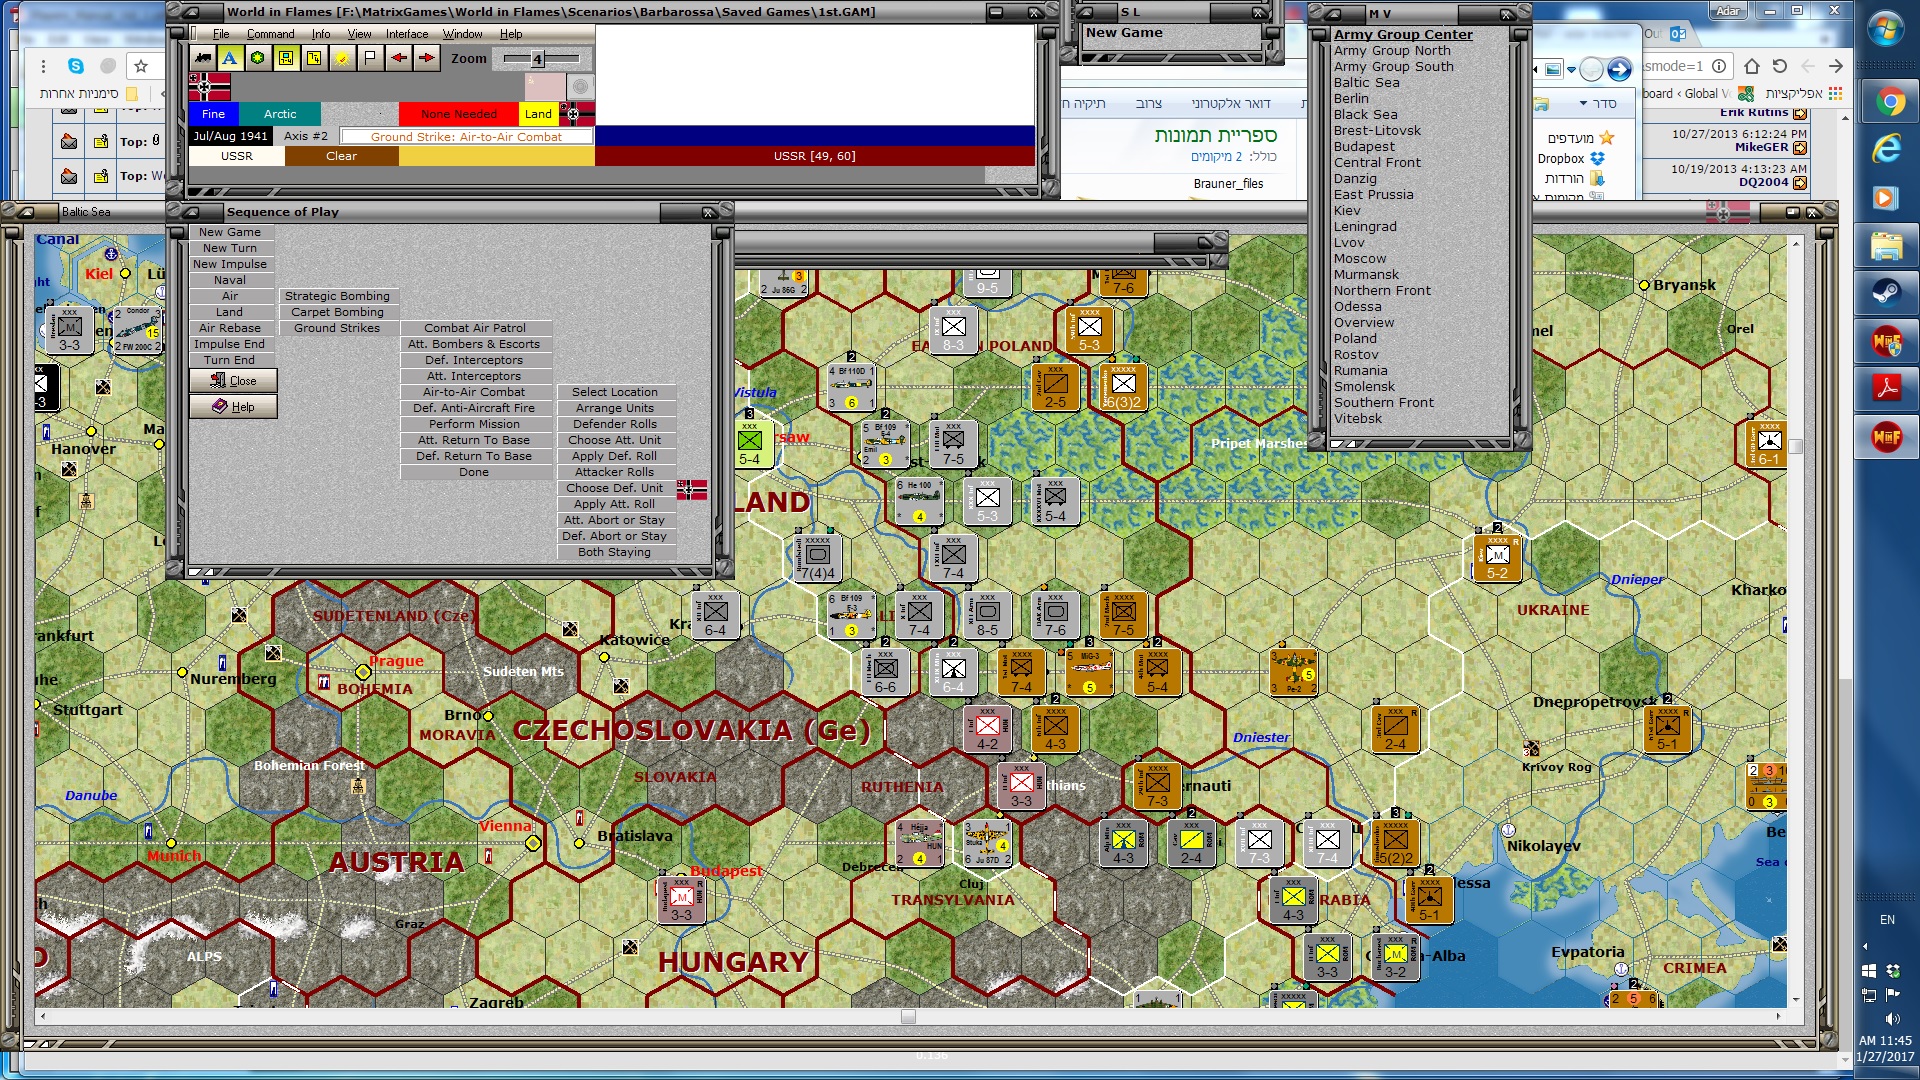
Task: Click the Windows Start orb
Action: [1886, 27]
